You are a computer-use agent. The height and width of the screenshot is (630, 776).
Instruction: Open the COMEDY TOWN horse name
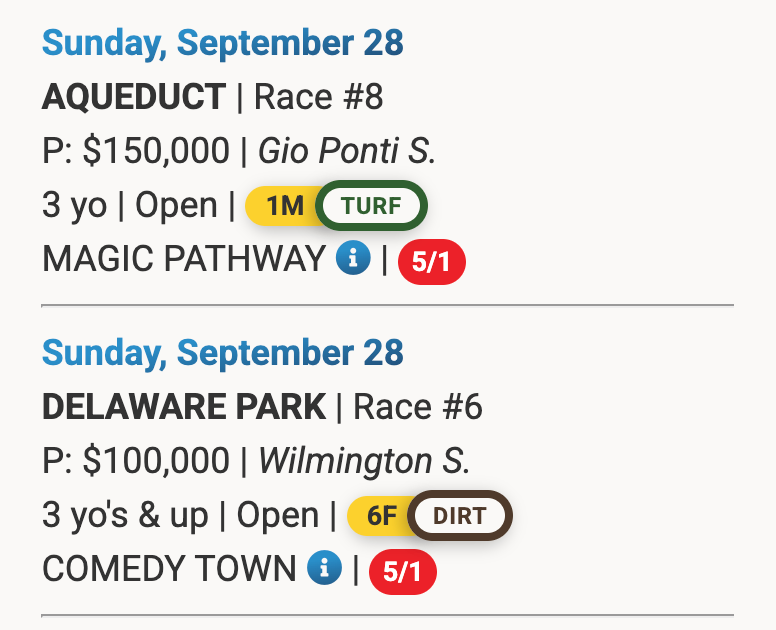click(169, 569)
